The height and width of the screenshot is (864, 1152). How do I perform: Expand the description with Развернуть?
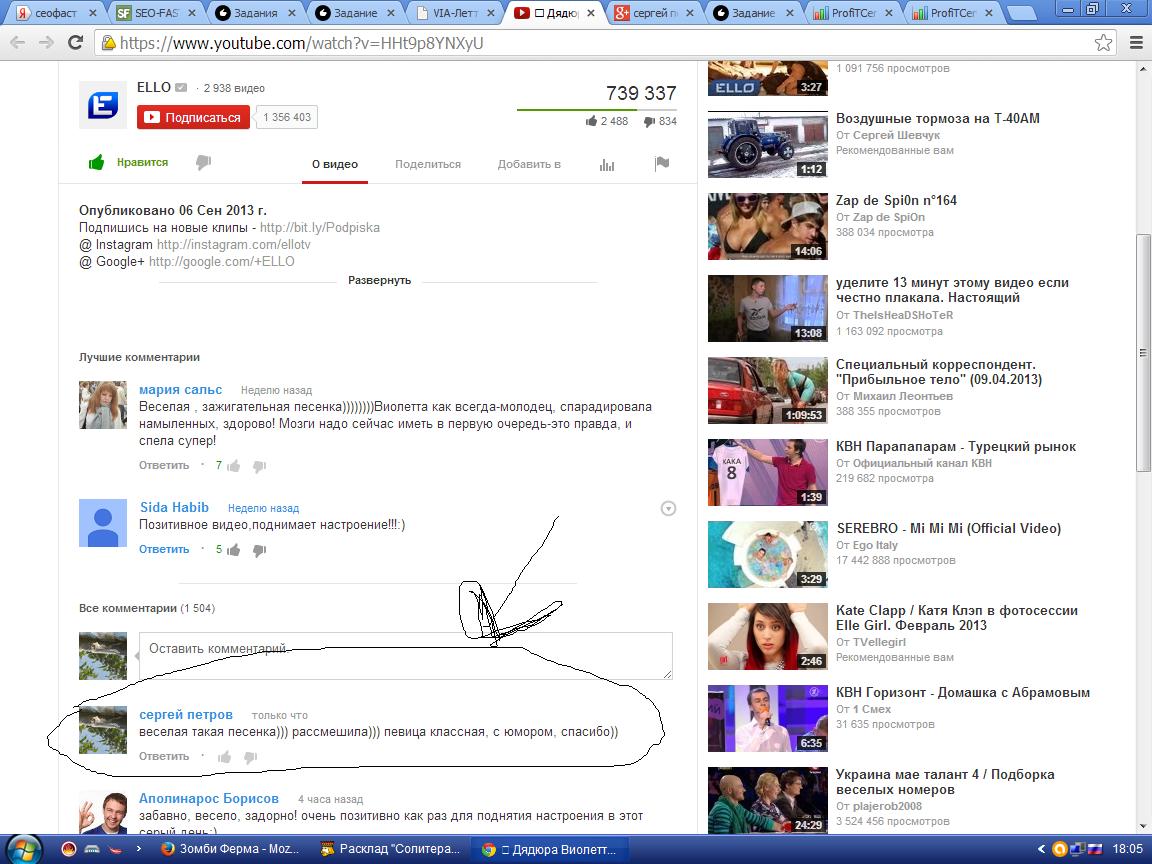click(379, 281)
